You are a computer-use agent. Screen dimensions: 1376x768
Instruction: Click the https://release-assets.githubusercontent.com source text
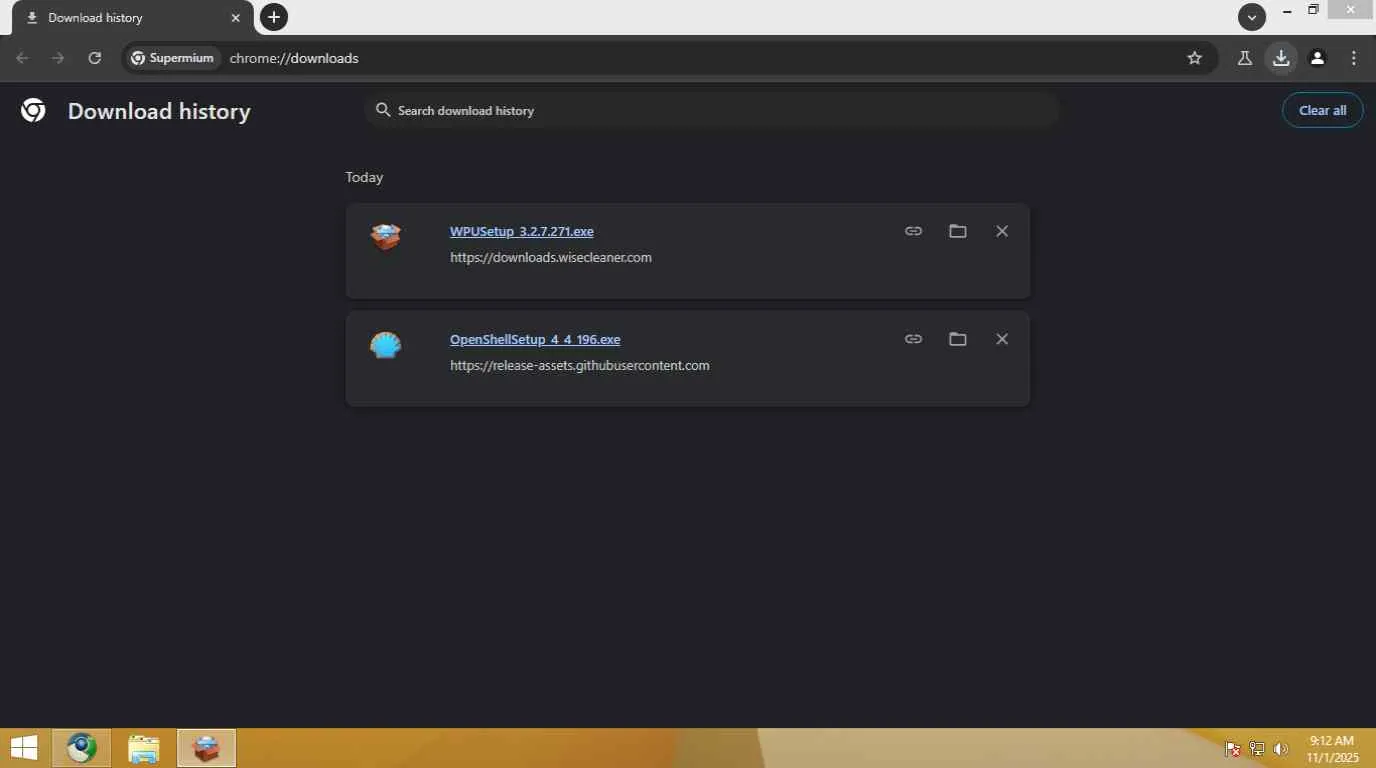[x=580, y=365]
